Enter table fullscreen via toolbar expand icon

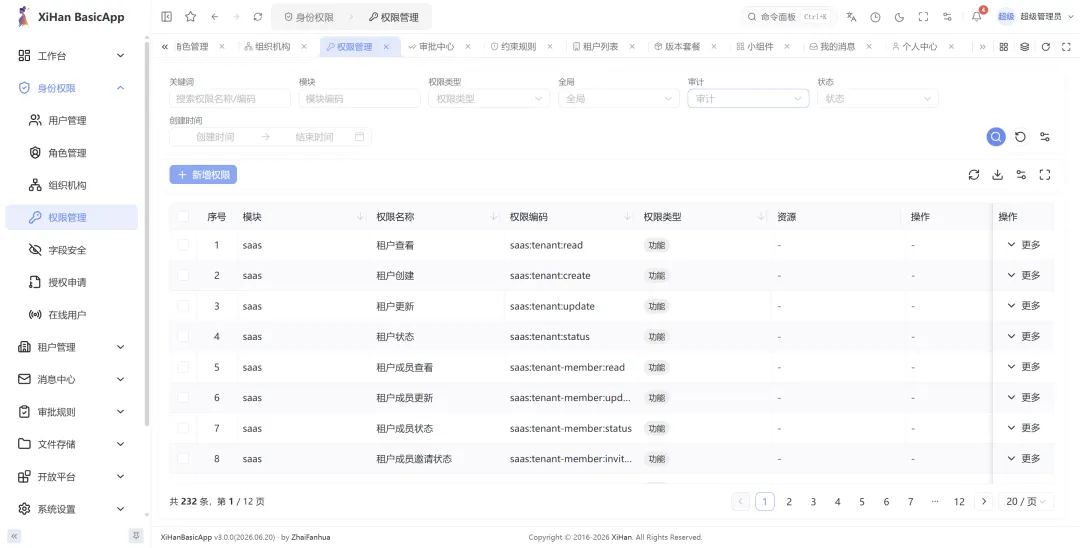(1045, 175)
